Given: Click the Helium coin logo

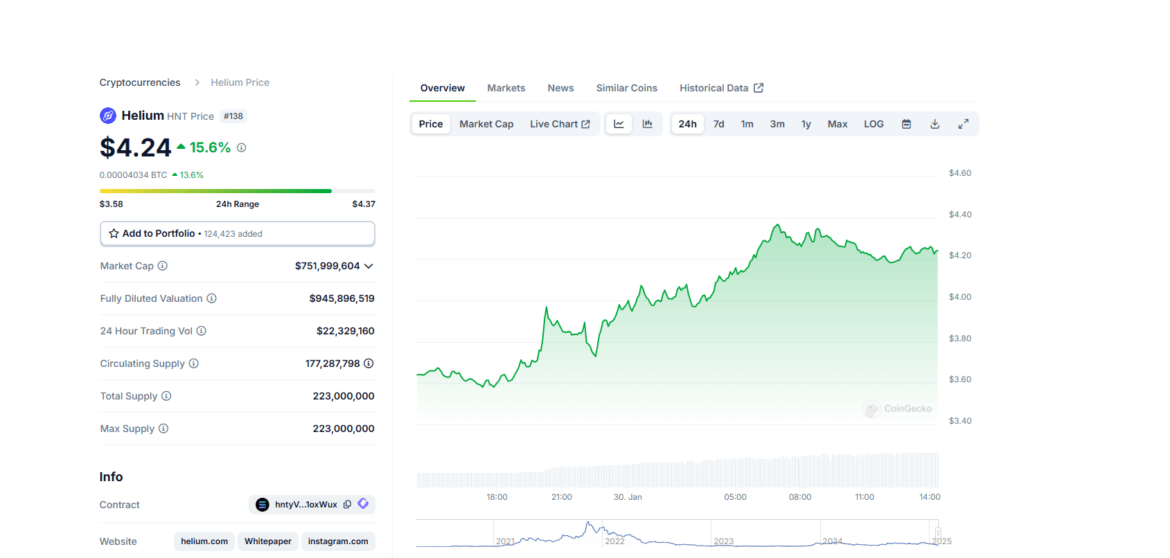Looking at the screenshot, I should (x=108, y=116).
